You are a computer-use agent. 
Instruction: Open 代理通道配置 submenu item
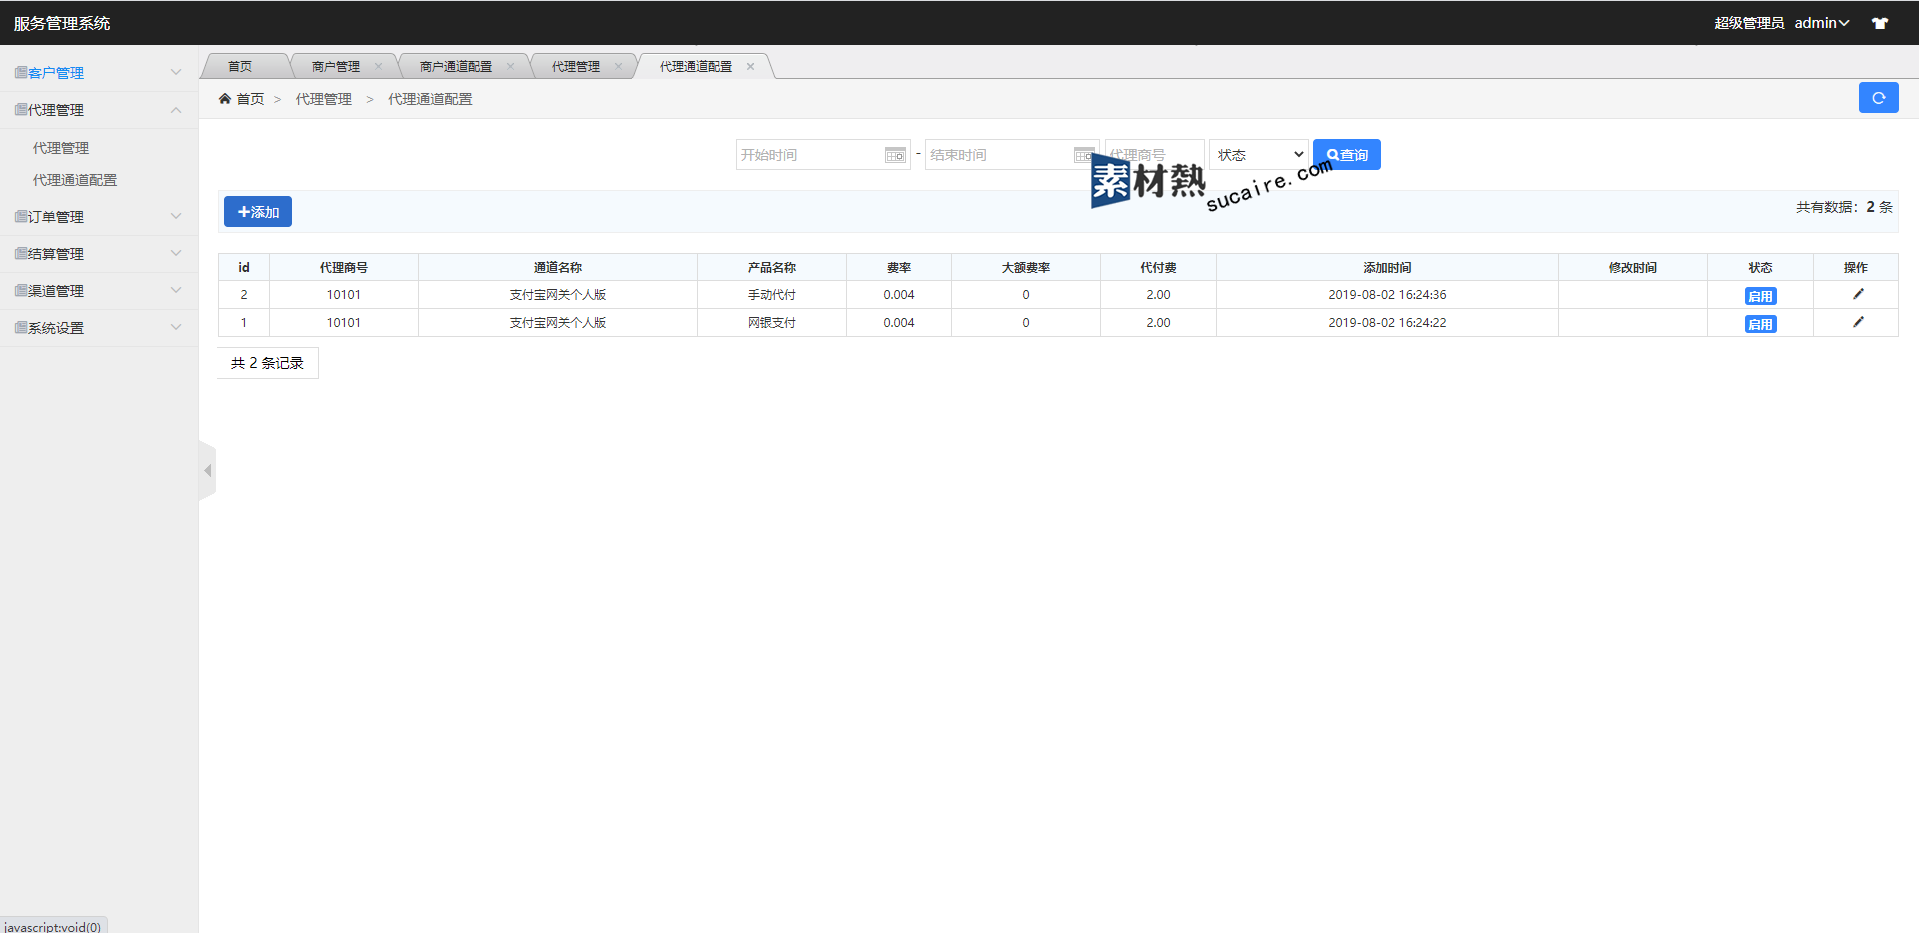(75, 180)
